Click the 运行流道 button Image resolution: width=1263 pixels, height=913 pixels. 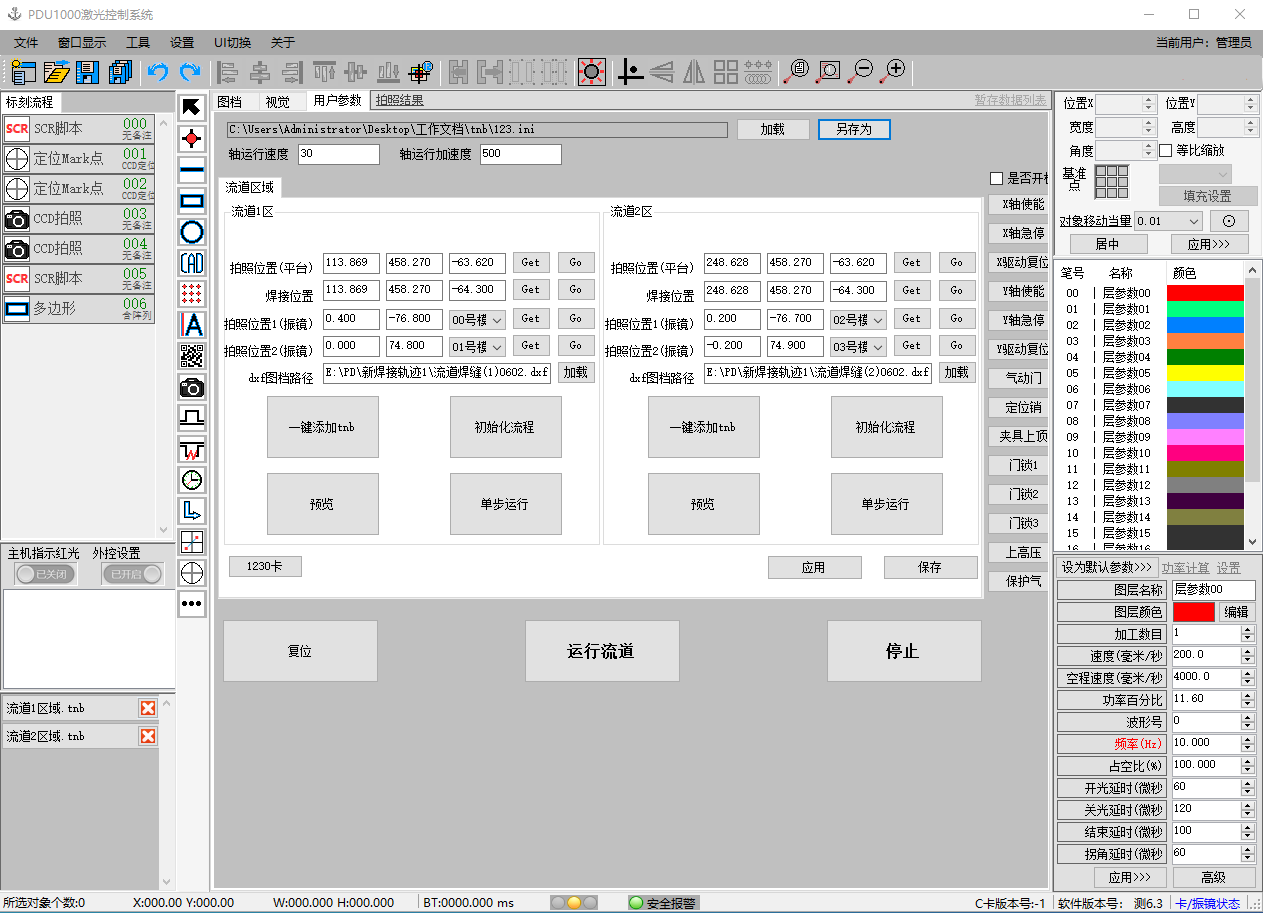point(602,651)
